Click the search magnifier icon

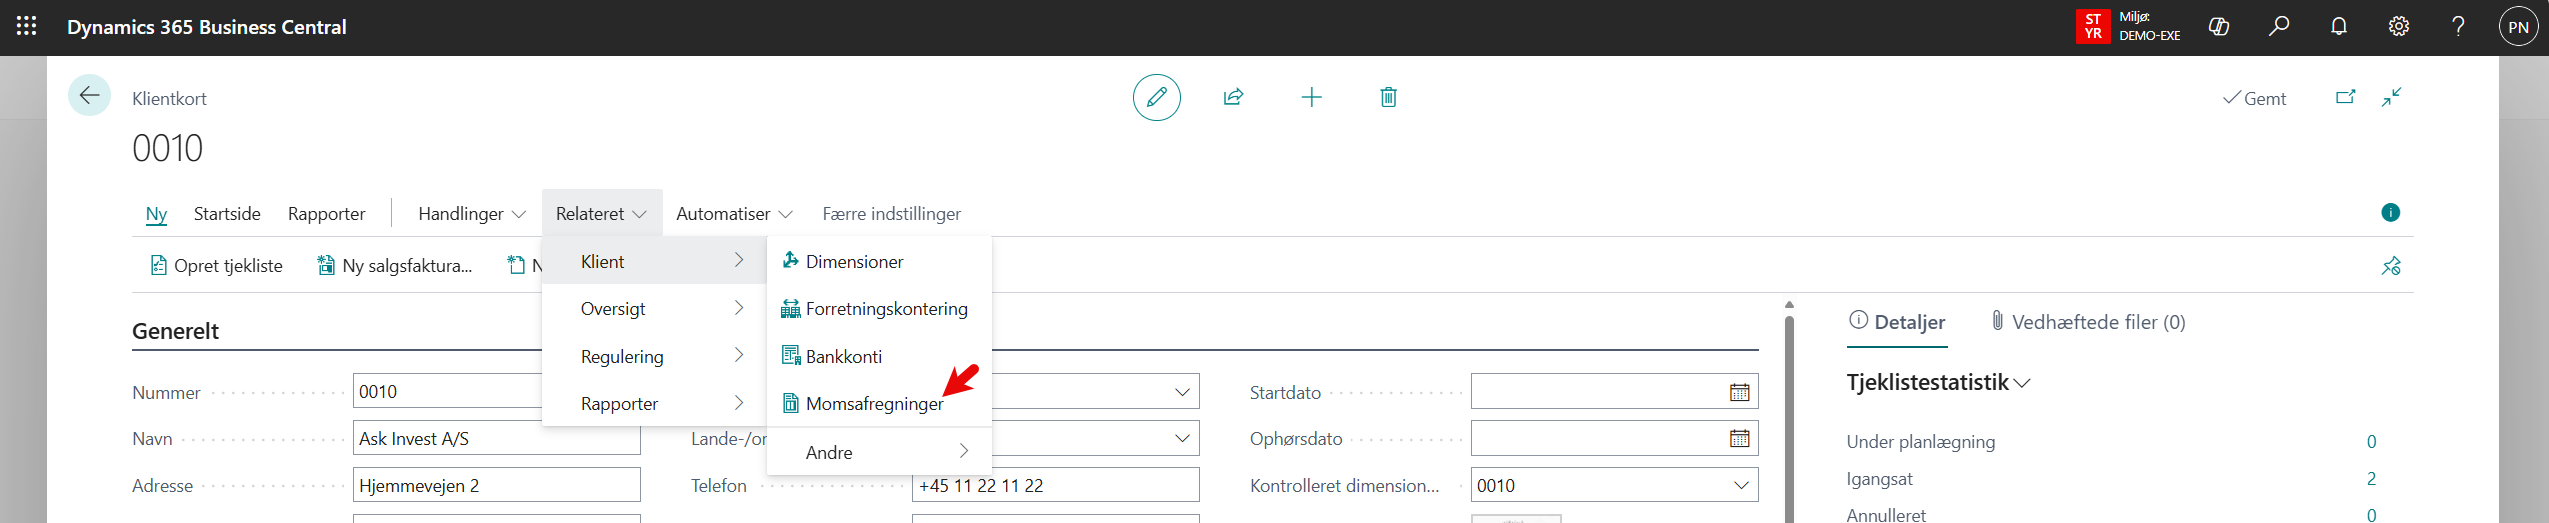tap(2279, 27)
